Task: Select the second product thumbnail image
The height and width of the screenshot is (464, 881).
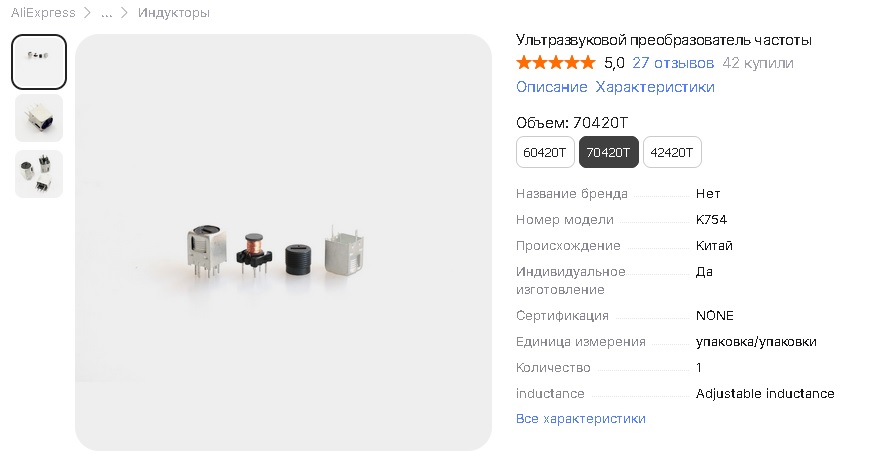Action: (x=39, y=118)
